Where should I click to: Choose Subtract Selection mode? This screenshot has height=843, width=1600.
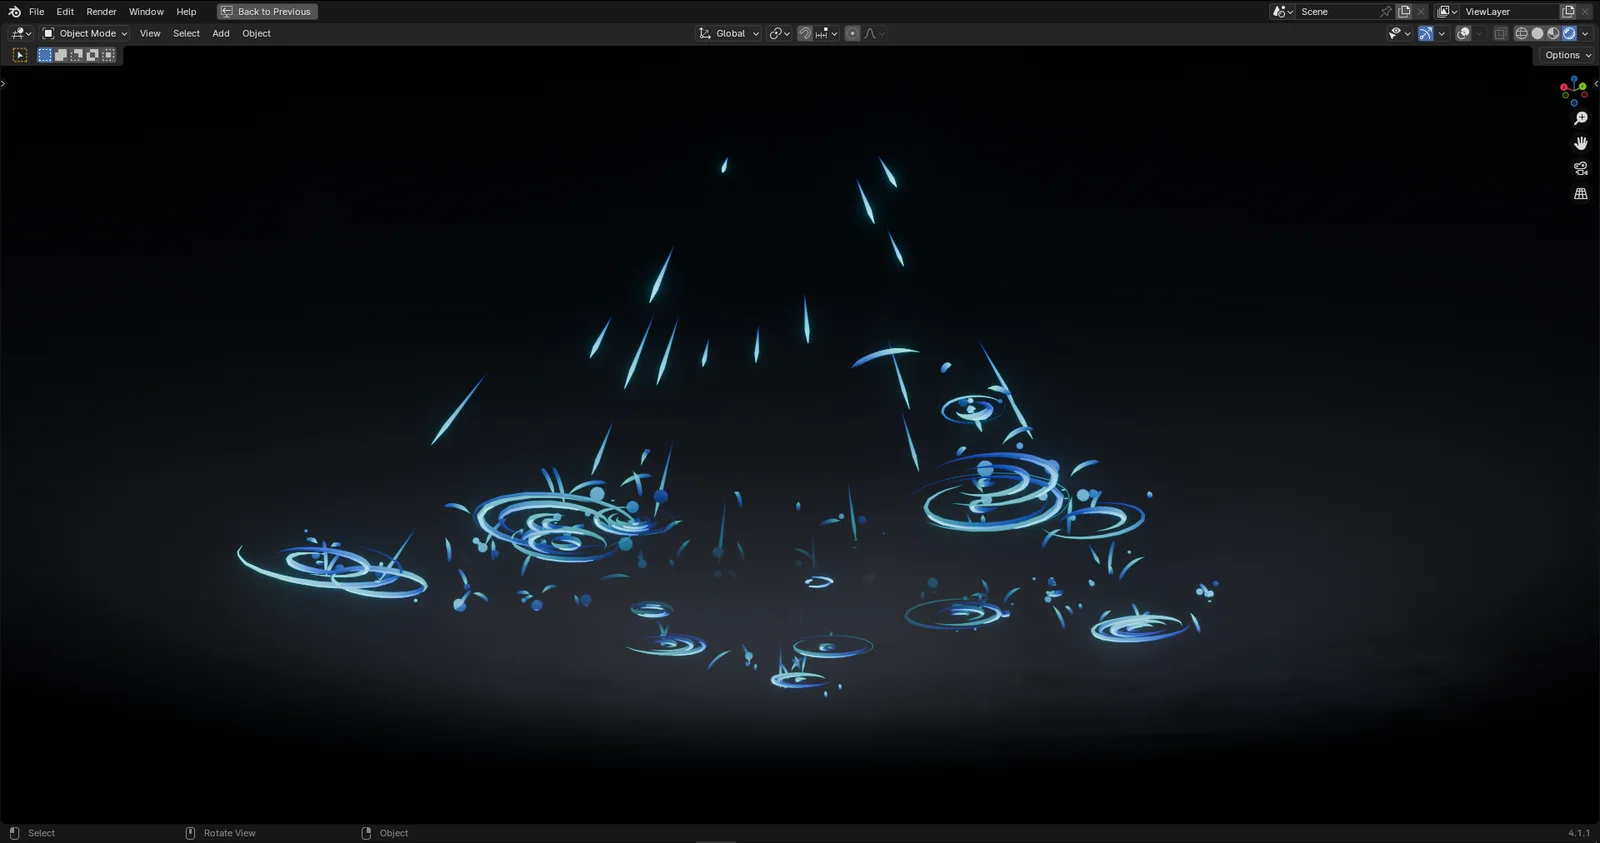click(77, 55)
